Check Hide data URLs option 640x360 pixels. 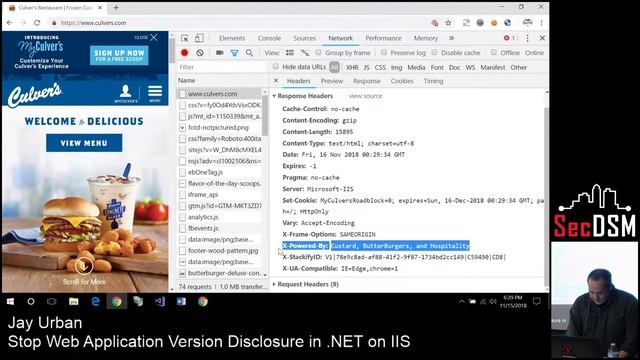point(276,67)
